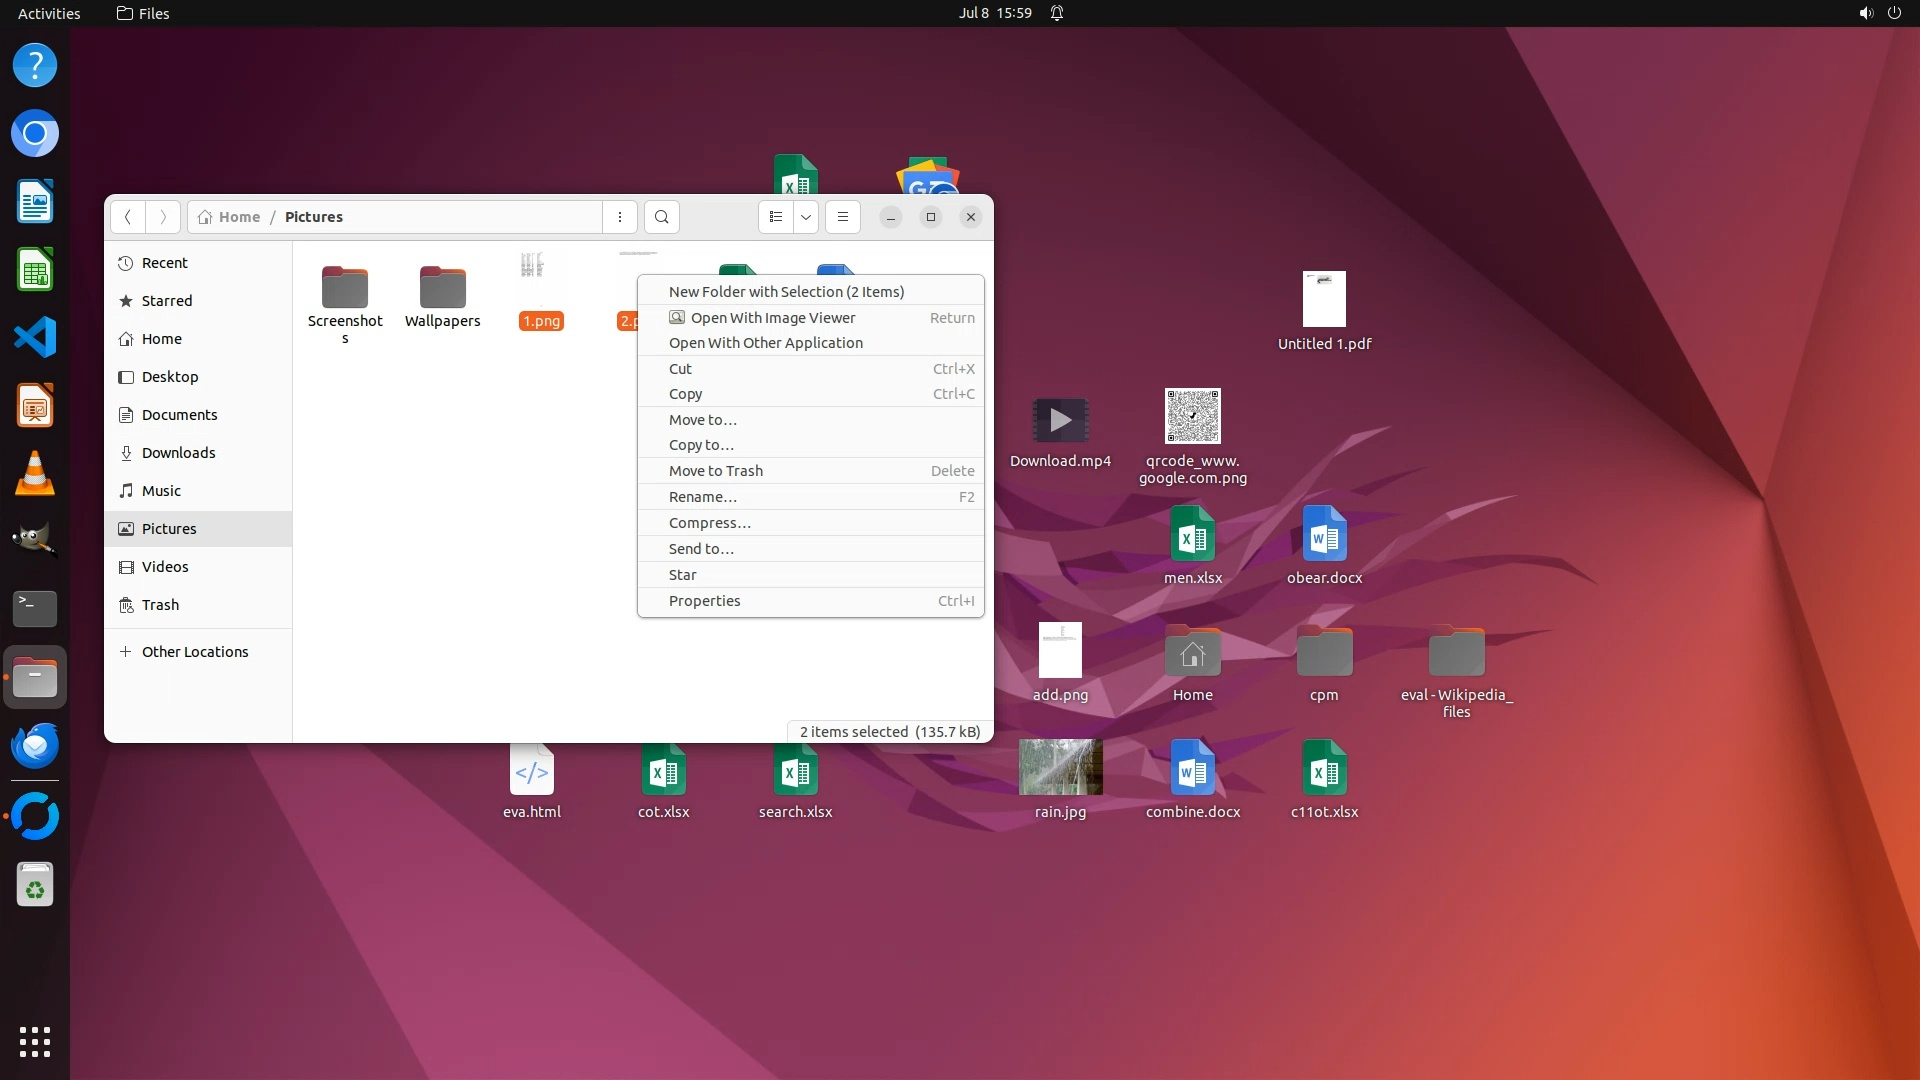Toggle list view icon in Files toolbar

(x=776, y=217)
